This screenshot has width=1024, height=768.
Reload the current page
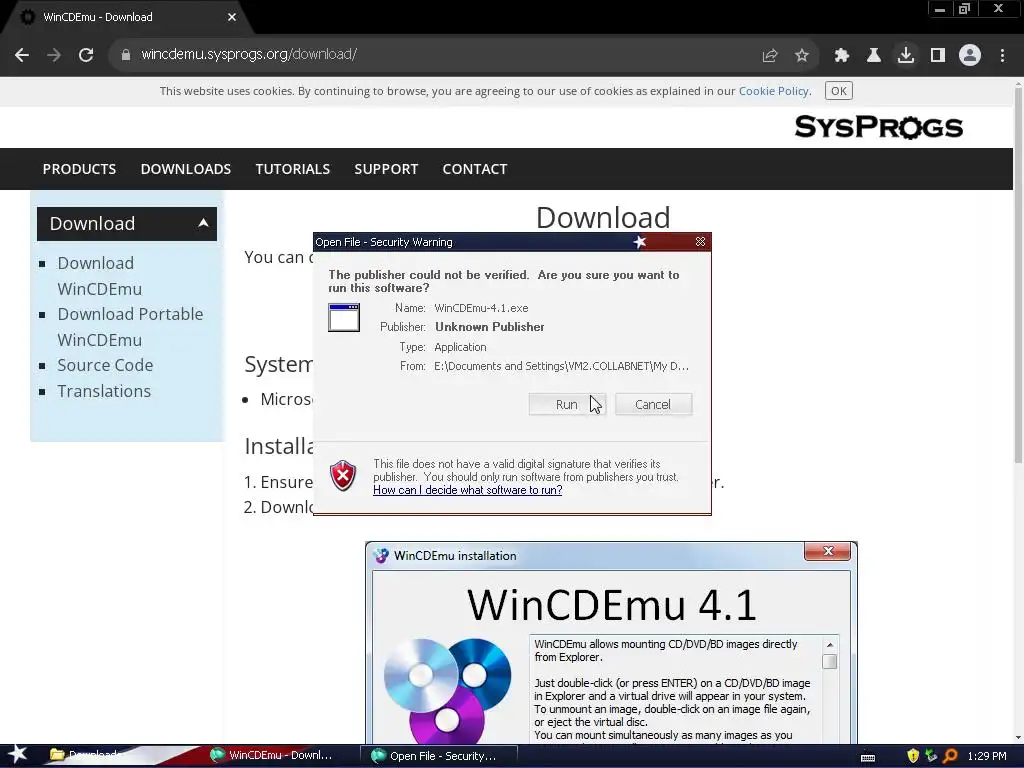86,55
